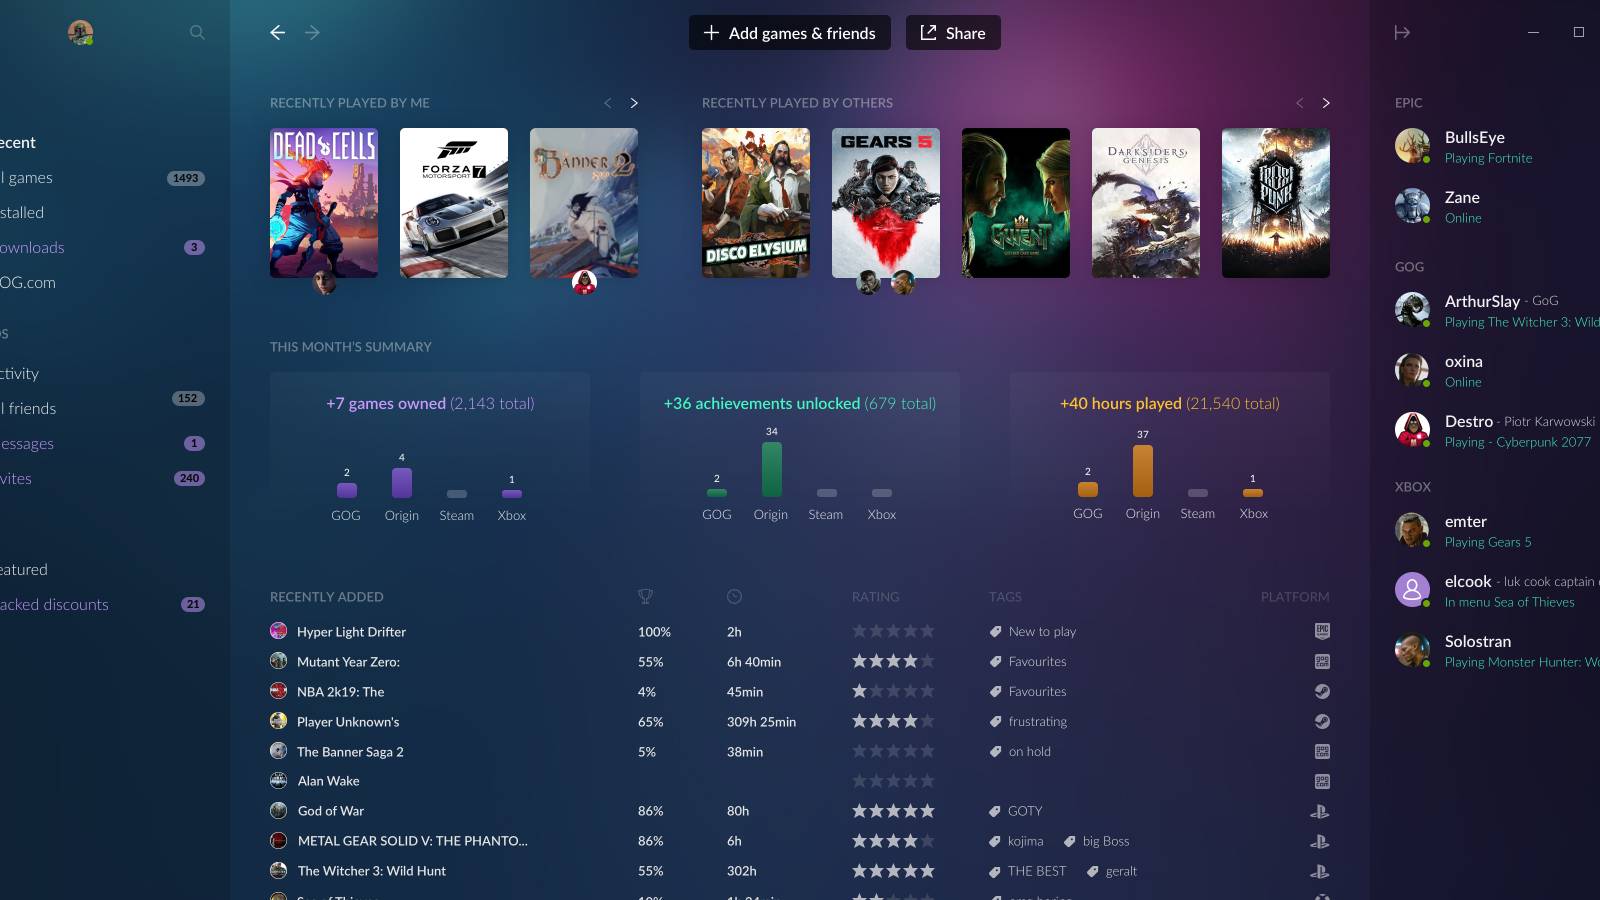
Task: Open Zane's friend avatar
Action: [x=1412, y=206]
